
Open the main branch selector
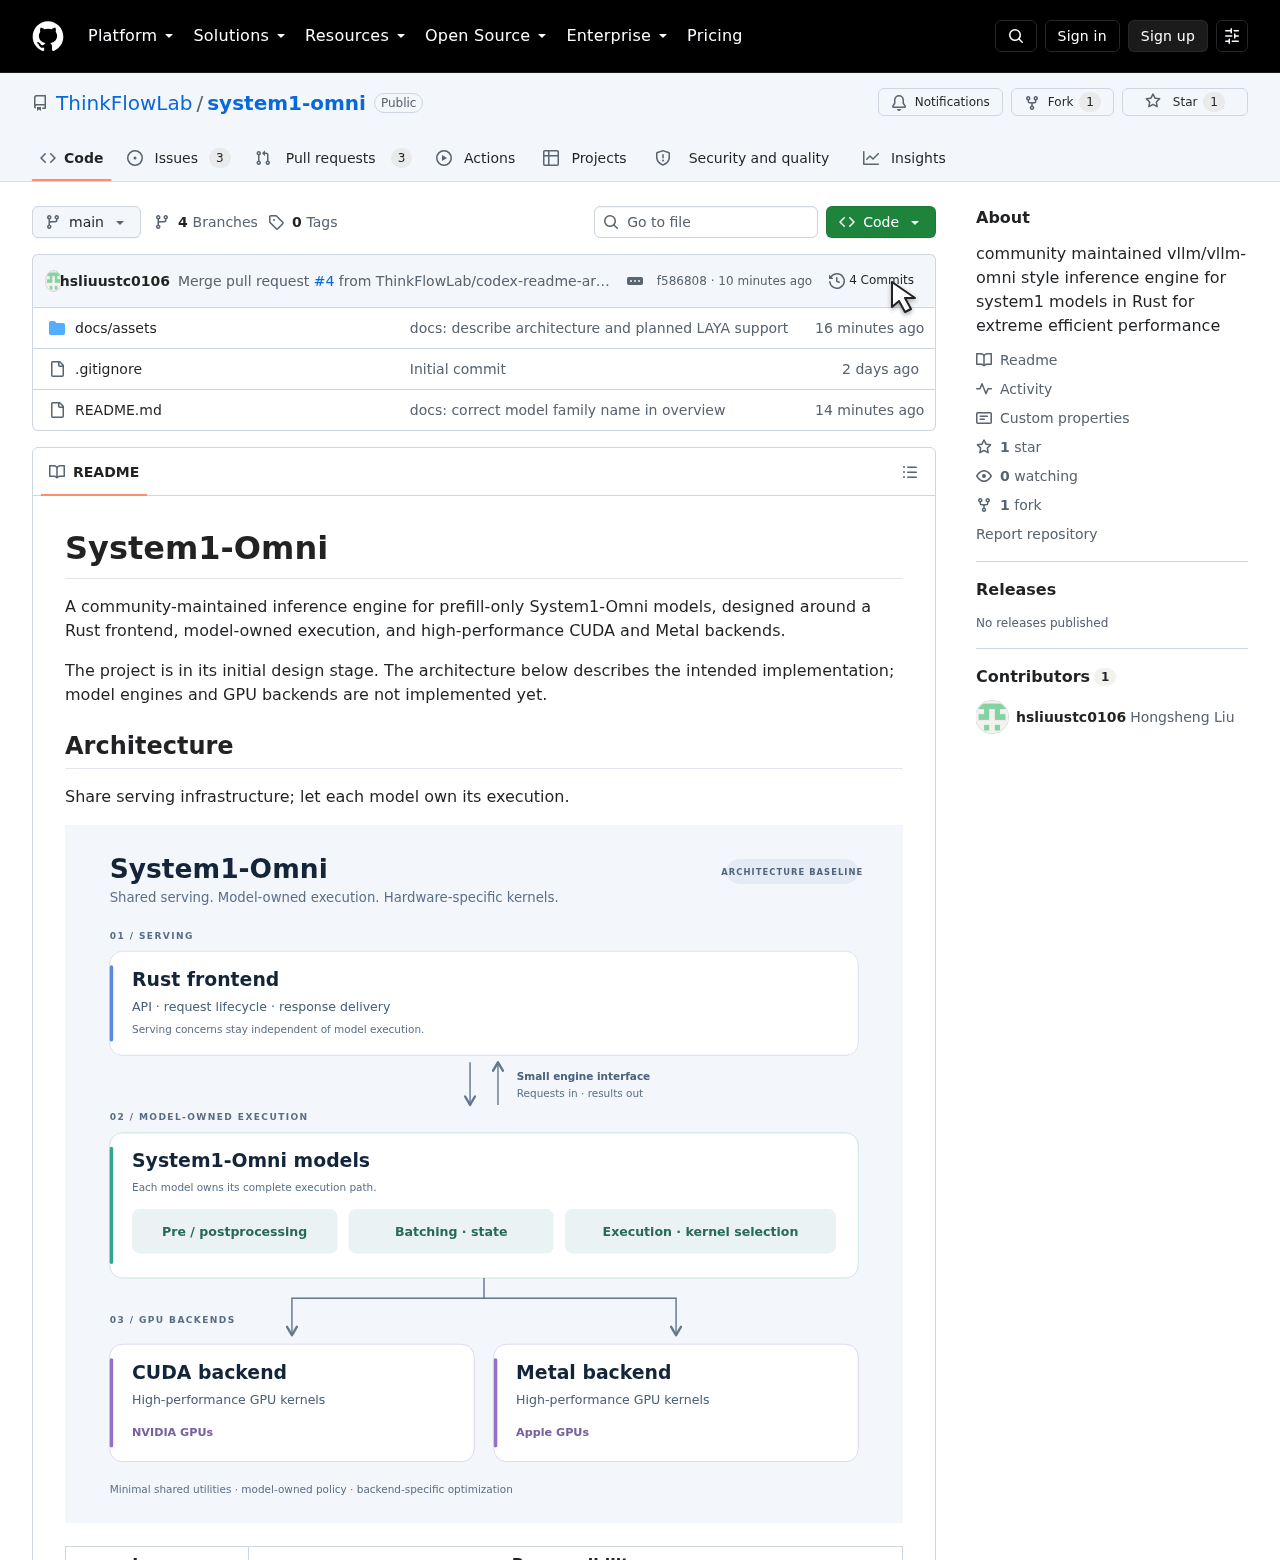pyautogui.click(x=86, y=222)
